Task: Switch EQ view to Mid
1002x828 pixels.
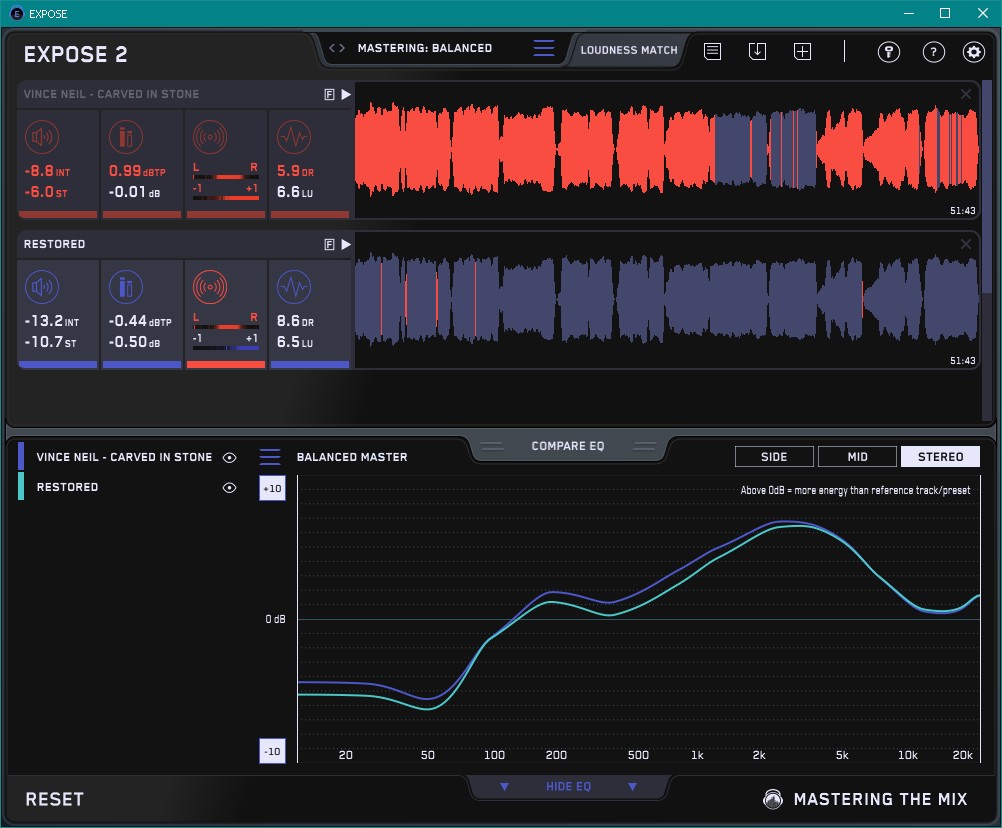Action: pos(857,457)
